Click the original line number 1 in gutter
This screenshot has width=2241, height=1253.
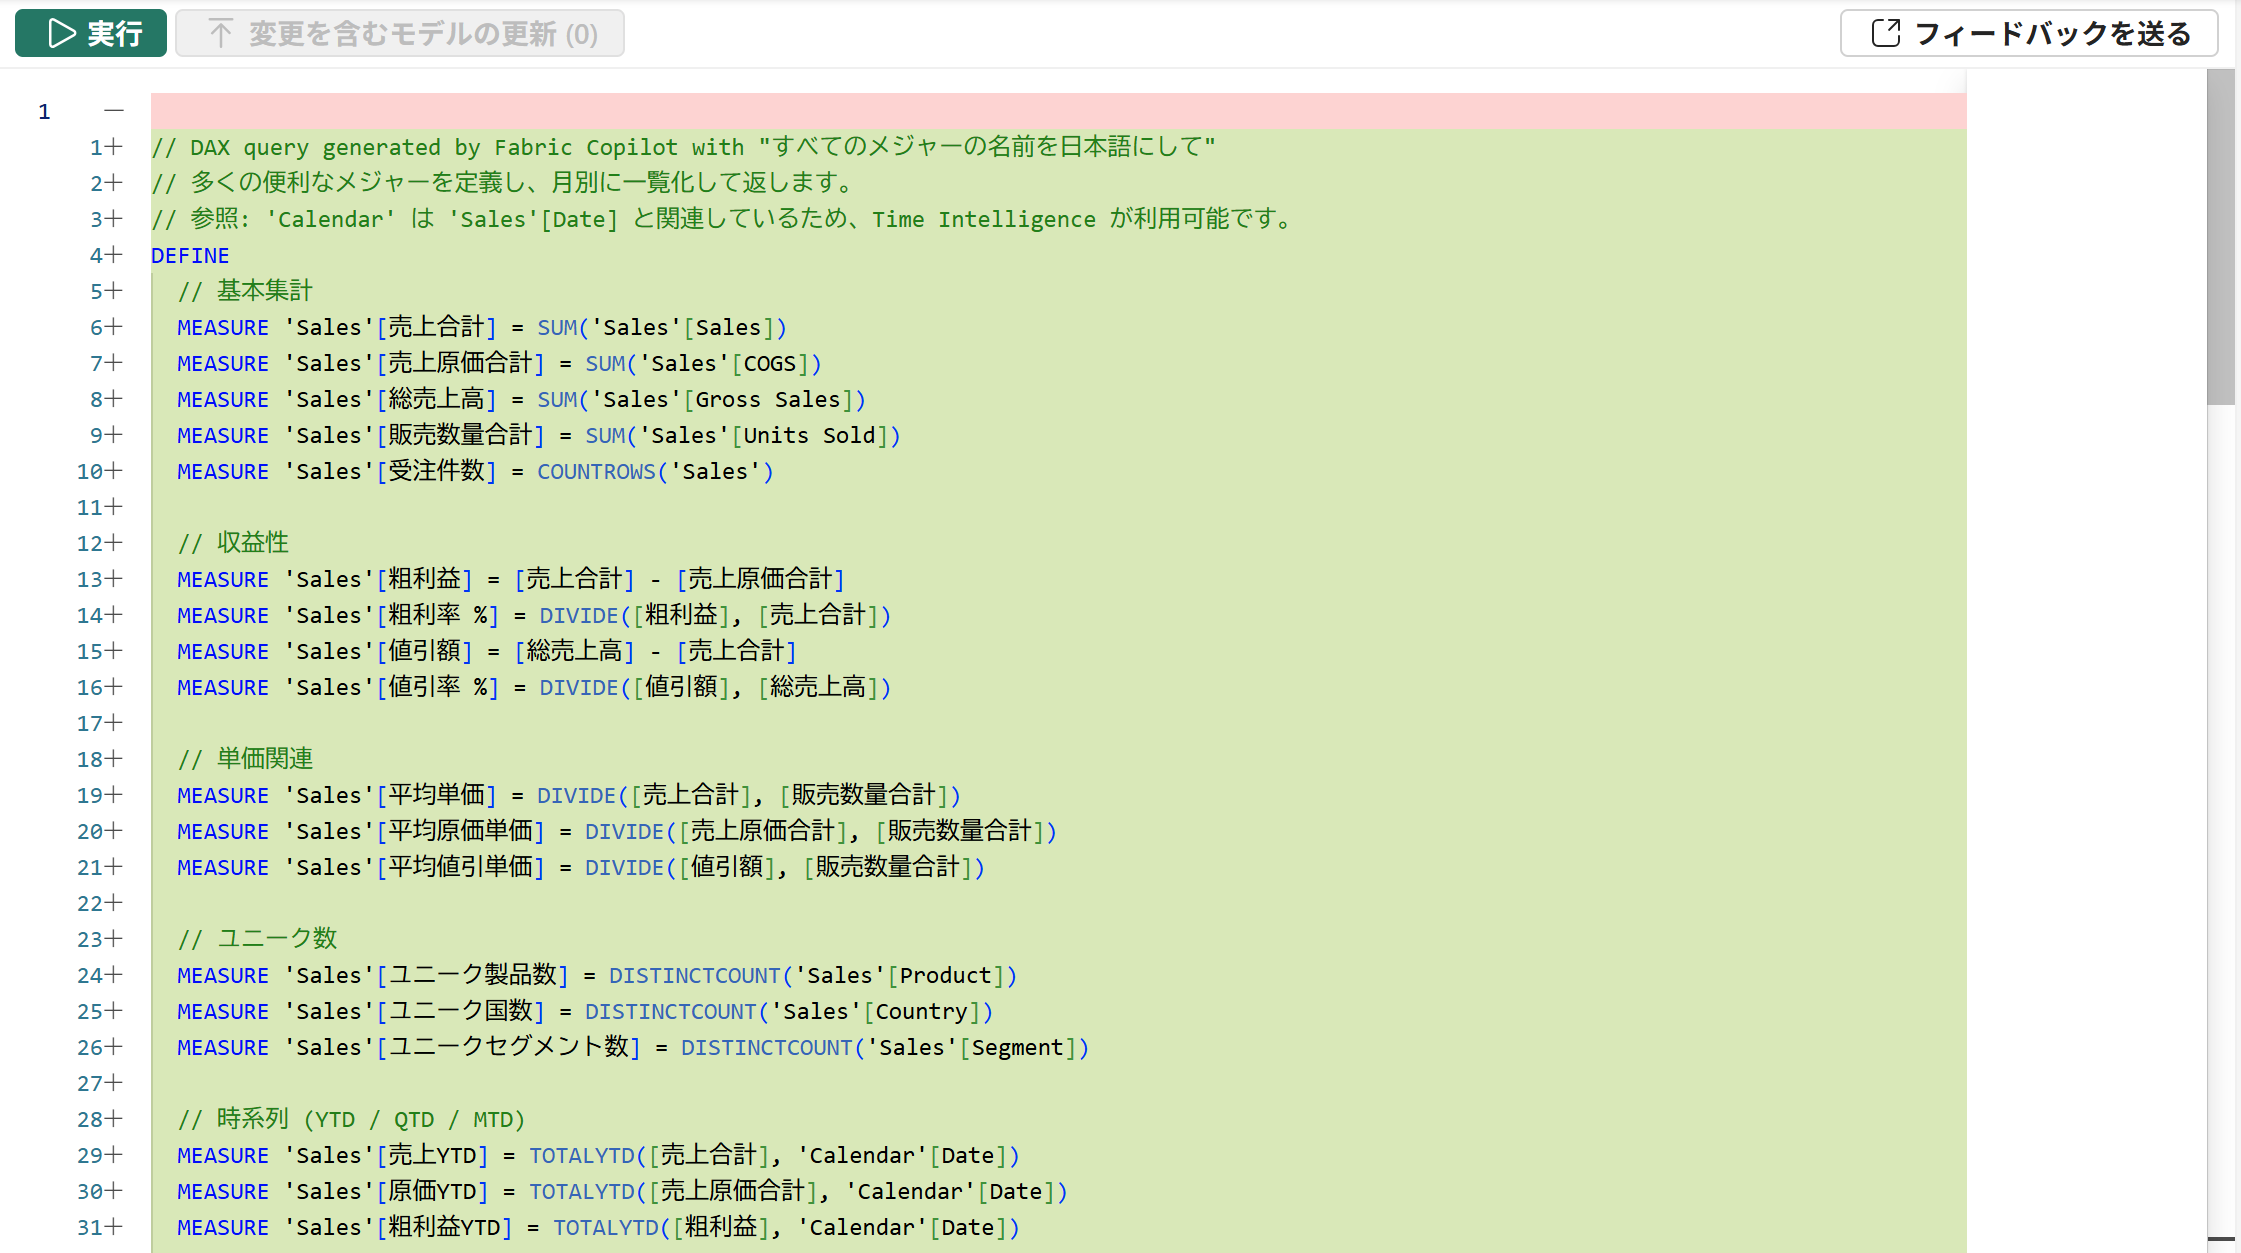click(x=44, y=111)
